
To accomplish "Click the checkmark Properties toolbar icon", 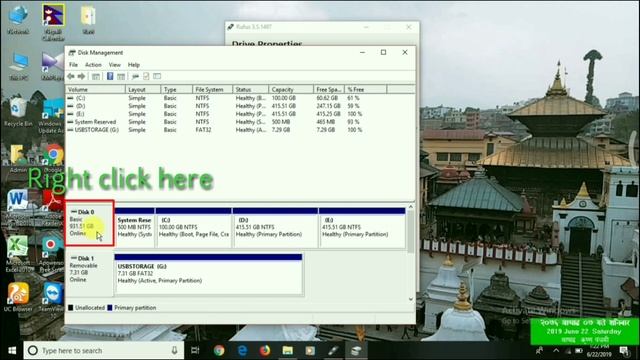I will coord(146,76).
